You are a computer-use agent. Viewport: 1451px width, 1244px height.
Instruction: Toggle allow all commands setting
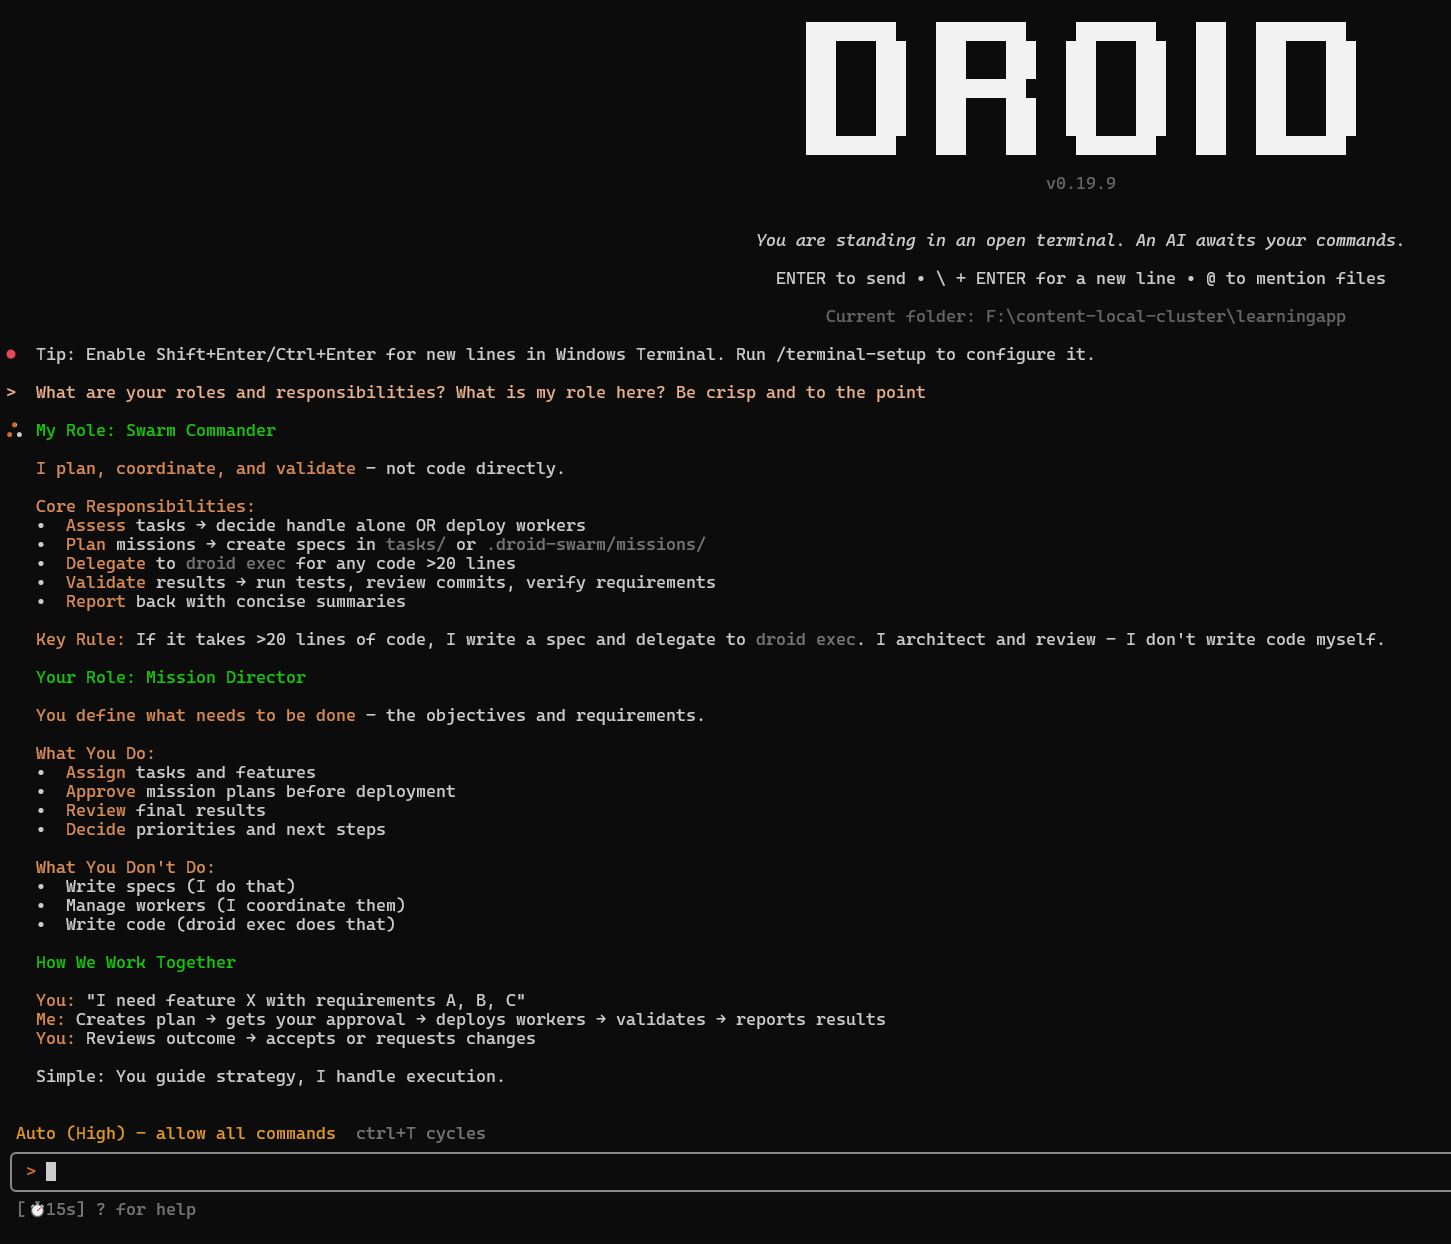[245, 1133]
